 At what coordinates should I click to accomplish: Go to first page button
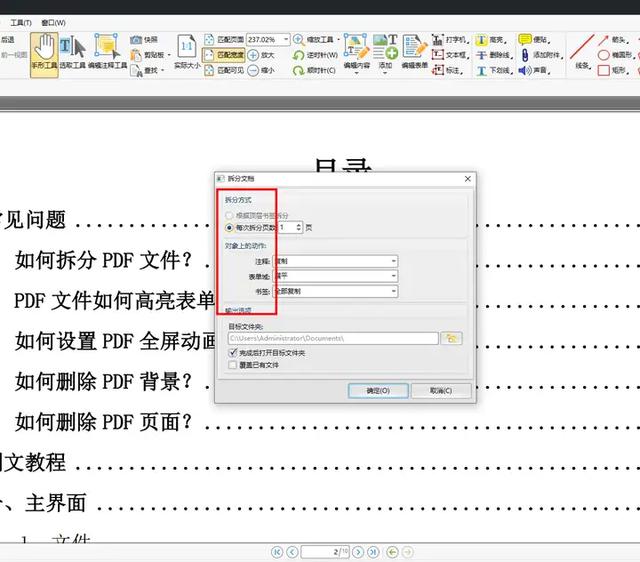277,552
